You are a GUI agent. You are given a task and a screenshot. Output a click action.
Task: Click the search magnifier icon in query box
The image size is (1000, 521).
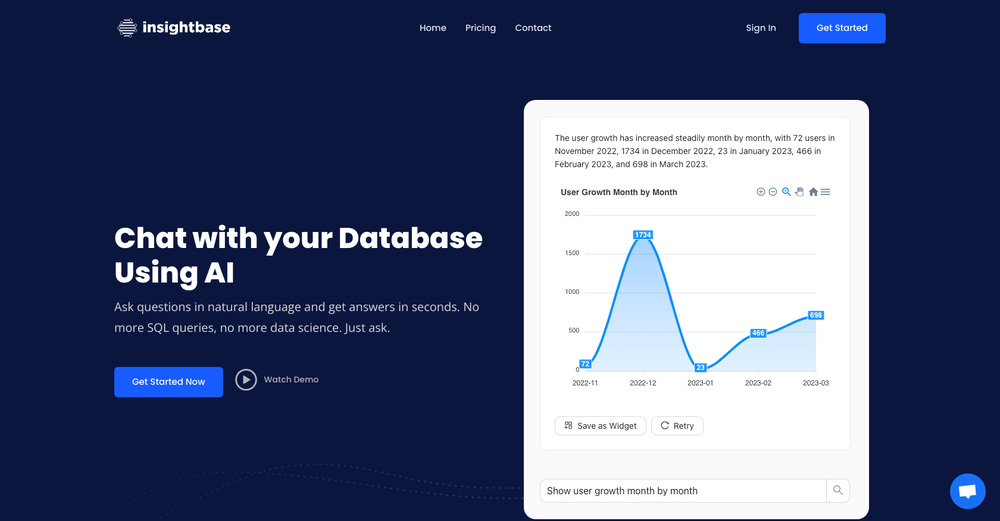pyautogui.click(x=838, y=490)
